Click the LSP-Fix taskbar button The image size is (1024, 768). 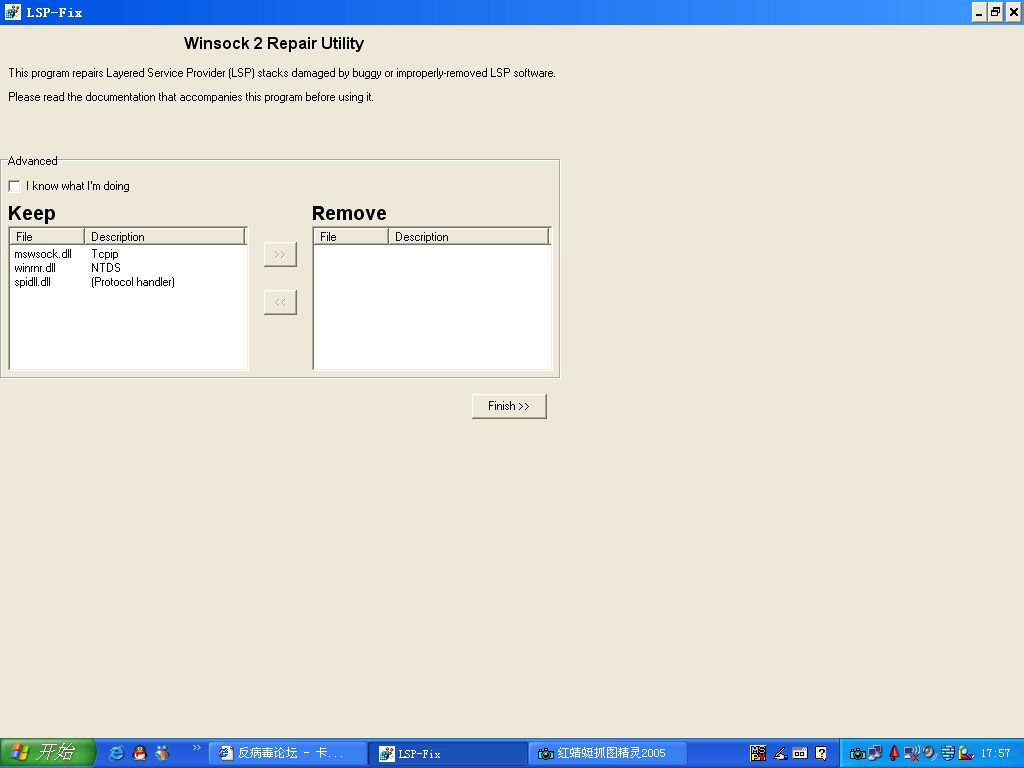[x=448, y=754]
